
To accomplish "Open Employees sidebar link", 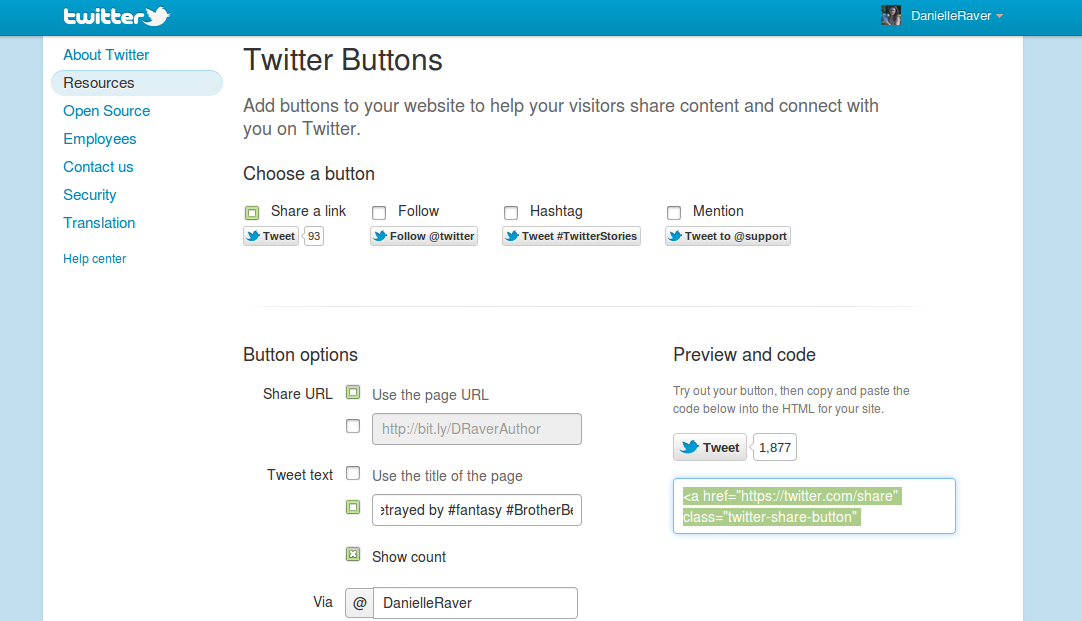I will 100,139.
